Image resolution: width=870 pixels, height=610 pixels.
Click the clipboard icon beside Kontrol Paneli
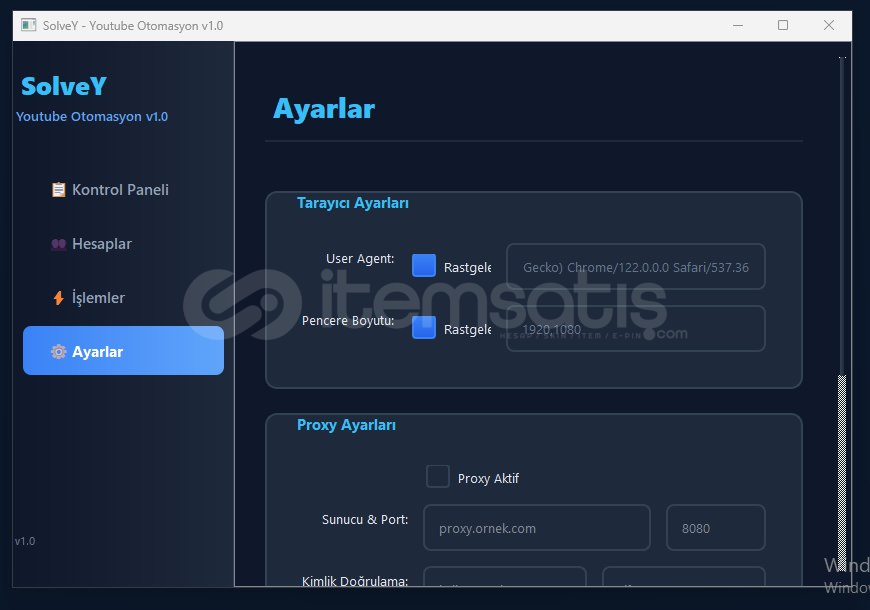58,190
